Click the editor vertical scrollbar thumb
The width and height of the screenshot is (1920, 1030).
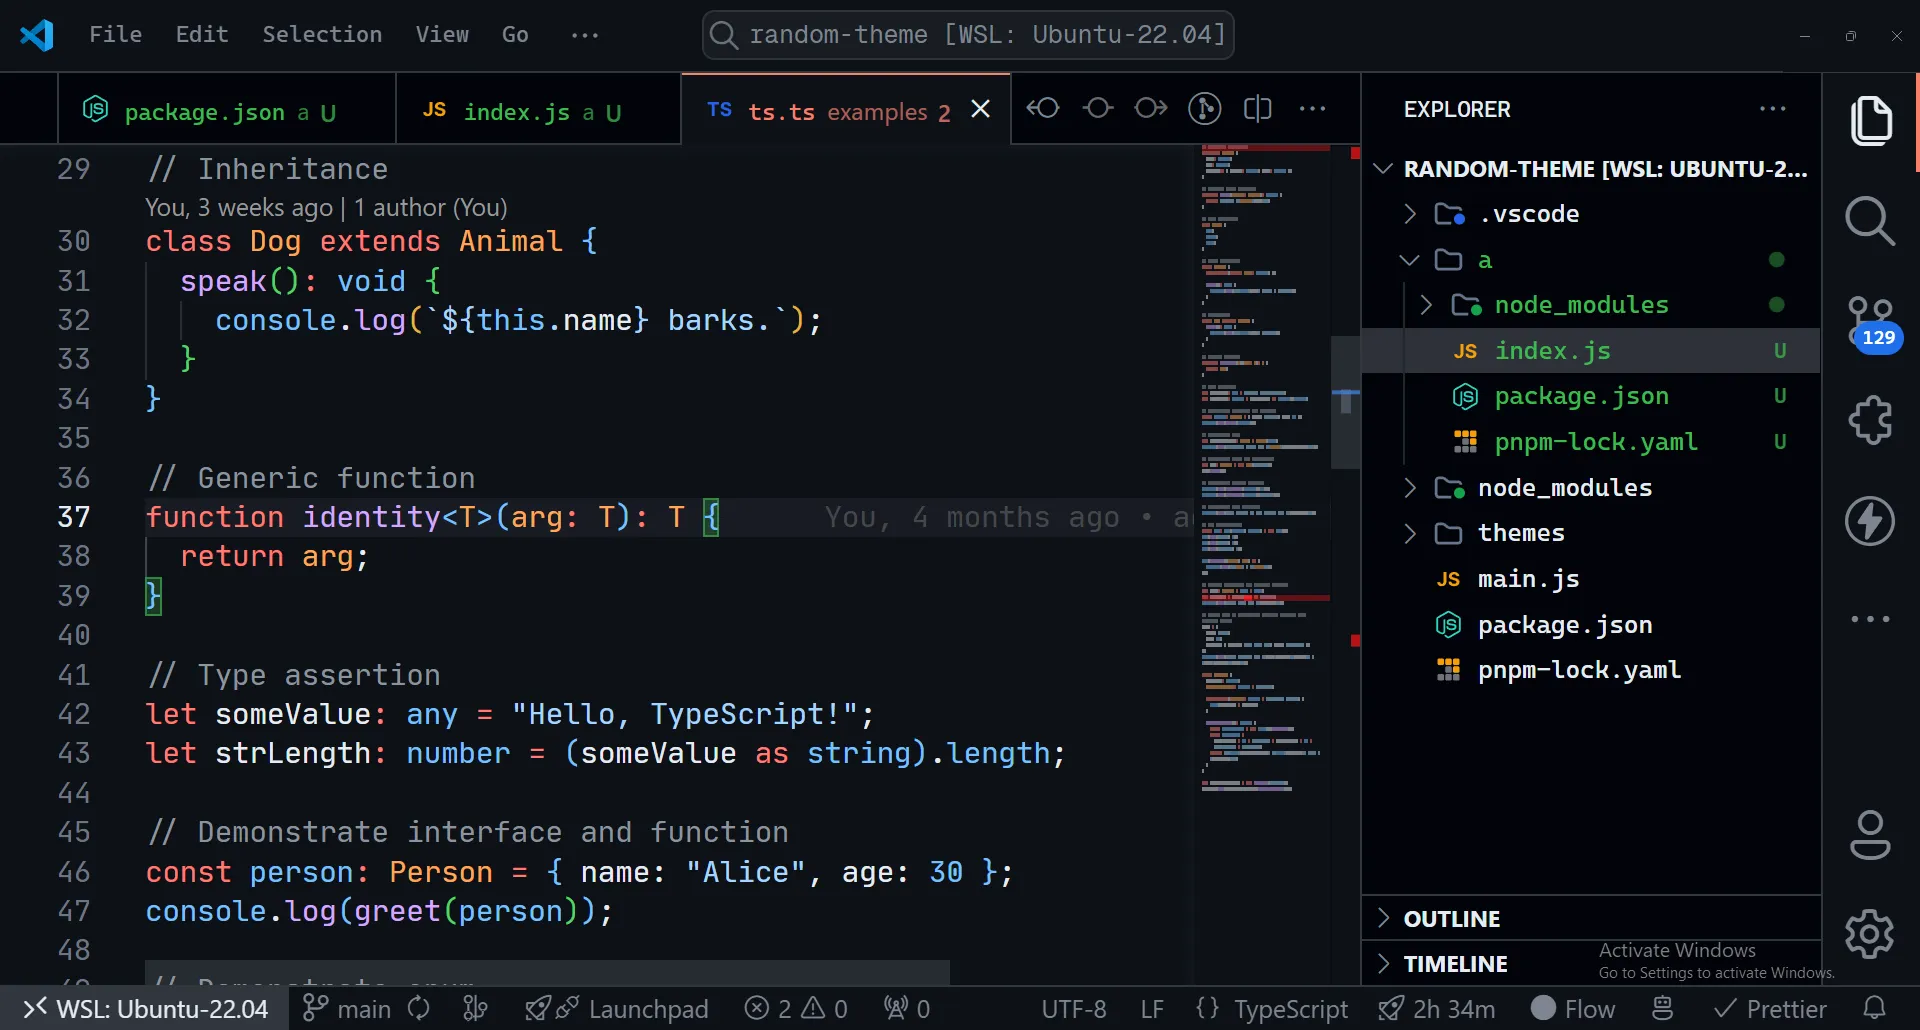(x=1345, y=402)
